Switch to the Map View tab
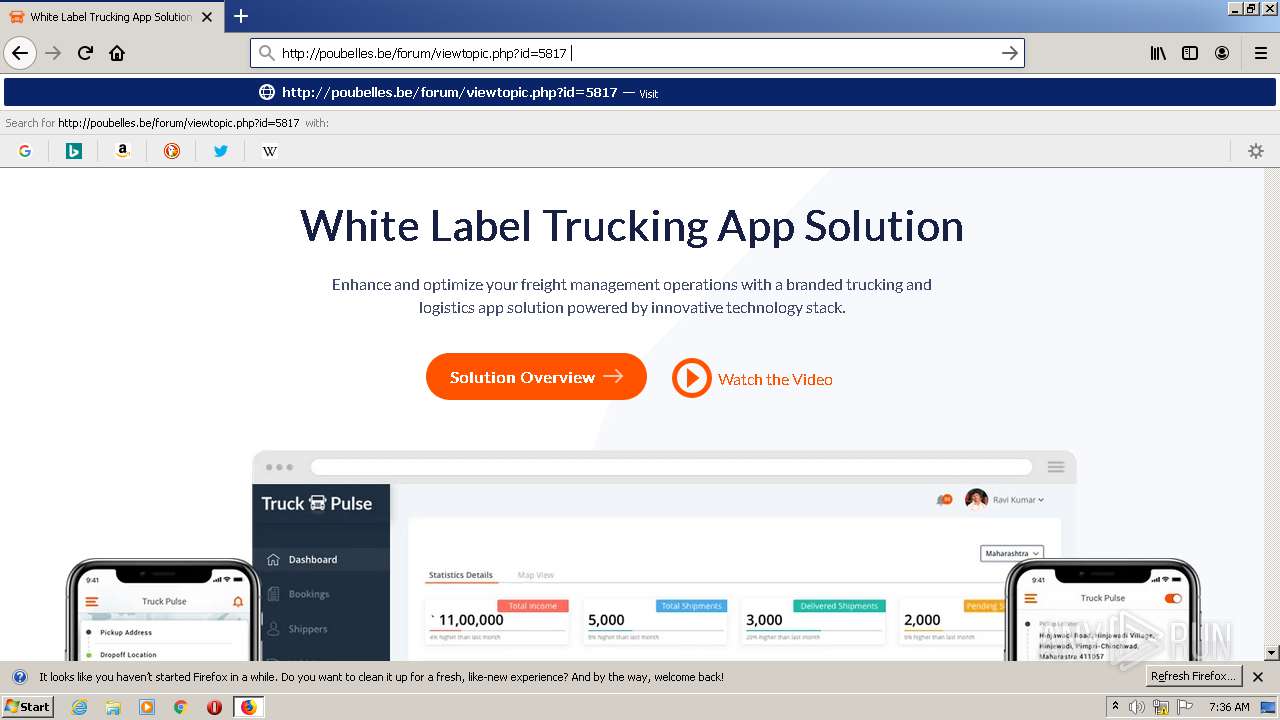 [x=536, y=575]
